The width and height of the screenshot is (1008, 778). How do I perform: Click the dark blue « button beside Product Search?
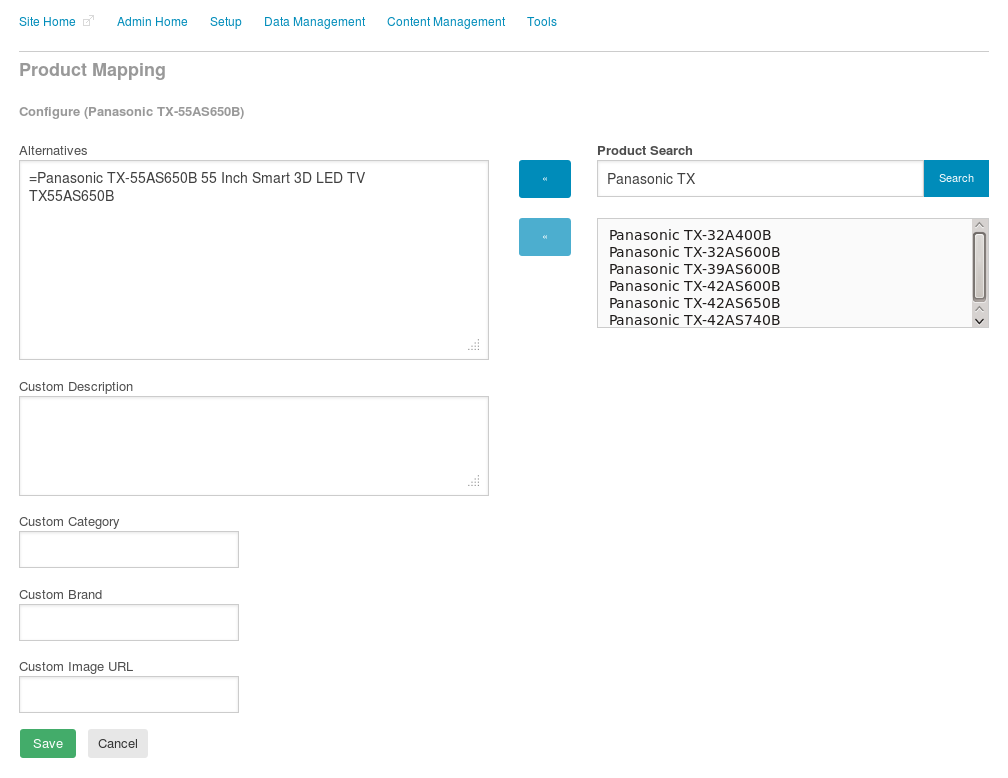pyautogui.click(x=544, y=179)
